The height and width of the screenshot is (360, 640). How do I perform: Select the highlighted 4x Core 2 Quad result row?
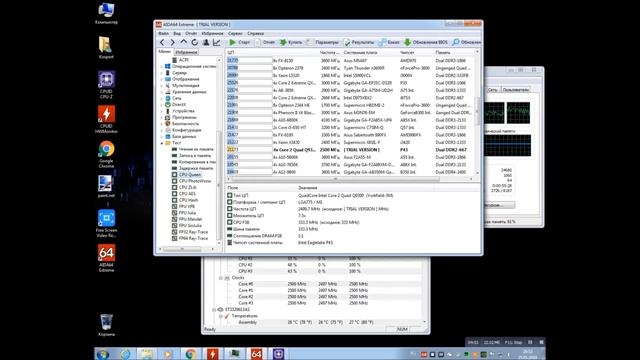(350, 150)
